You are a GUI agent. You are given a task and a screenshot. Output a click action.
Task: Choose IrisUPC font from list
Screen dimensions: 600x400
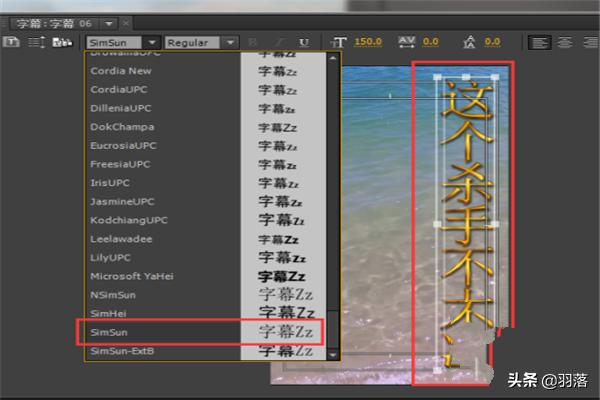[207, 183]
